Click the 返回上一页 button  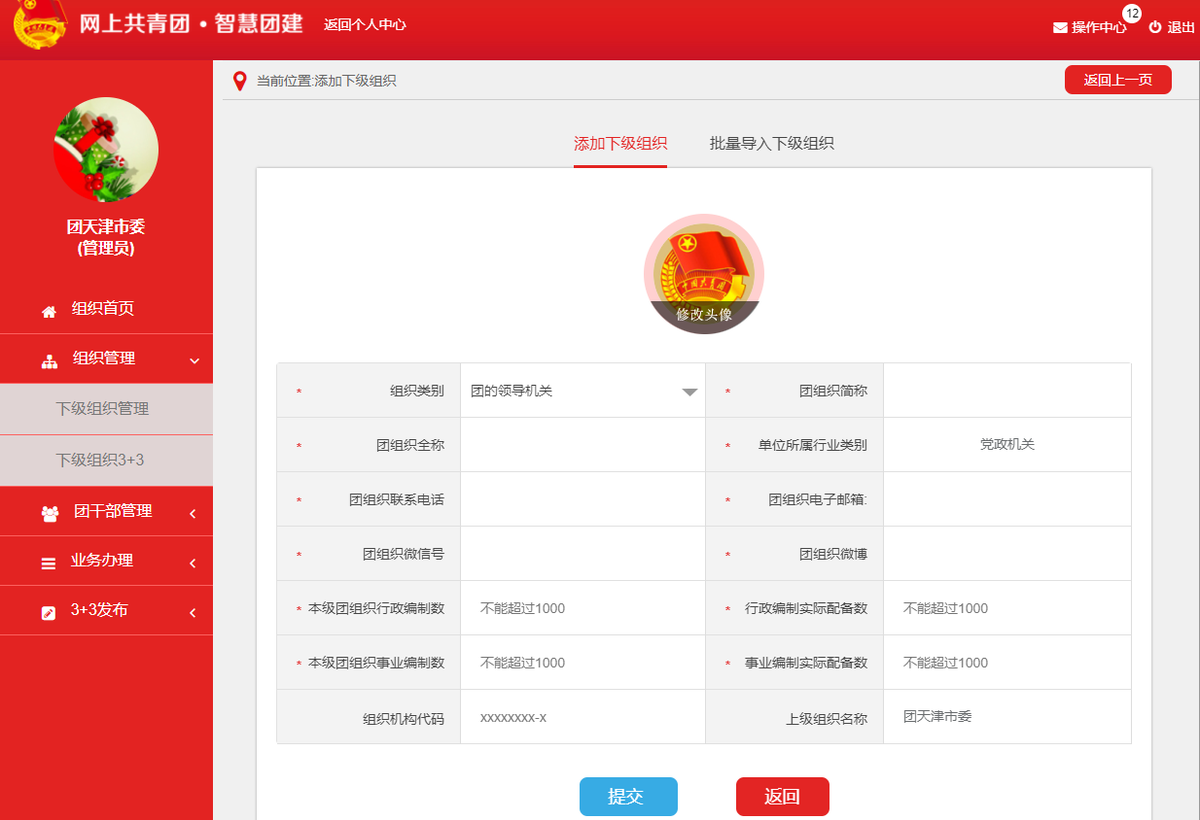(x=1118, y=80)
